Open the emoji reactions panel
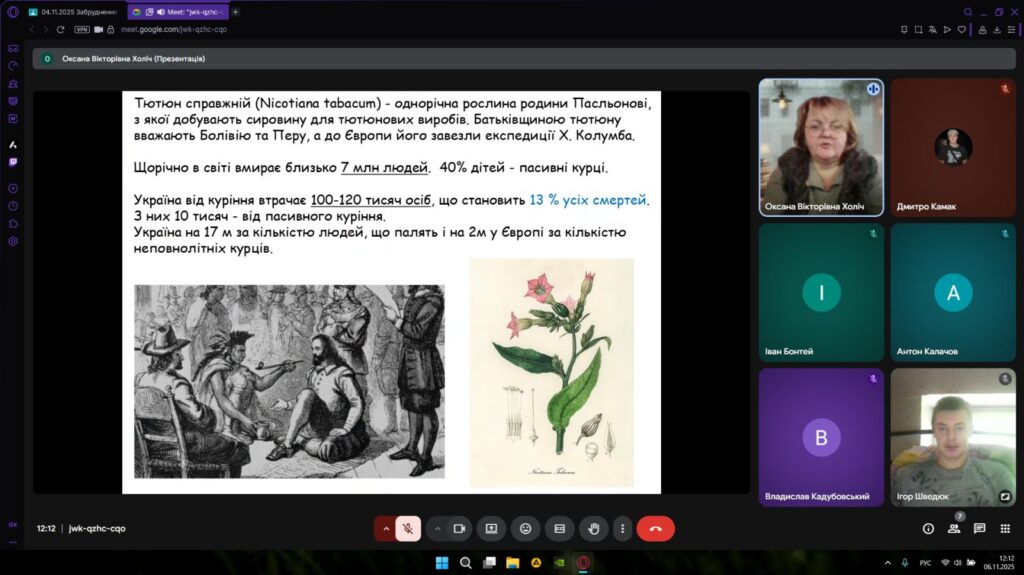Image resolution: width=1024 pixels, height=575 pixels. click(526, 528)
